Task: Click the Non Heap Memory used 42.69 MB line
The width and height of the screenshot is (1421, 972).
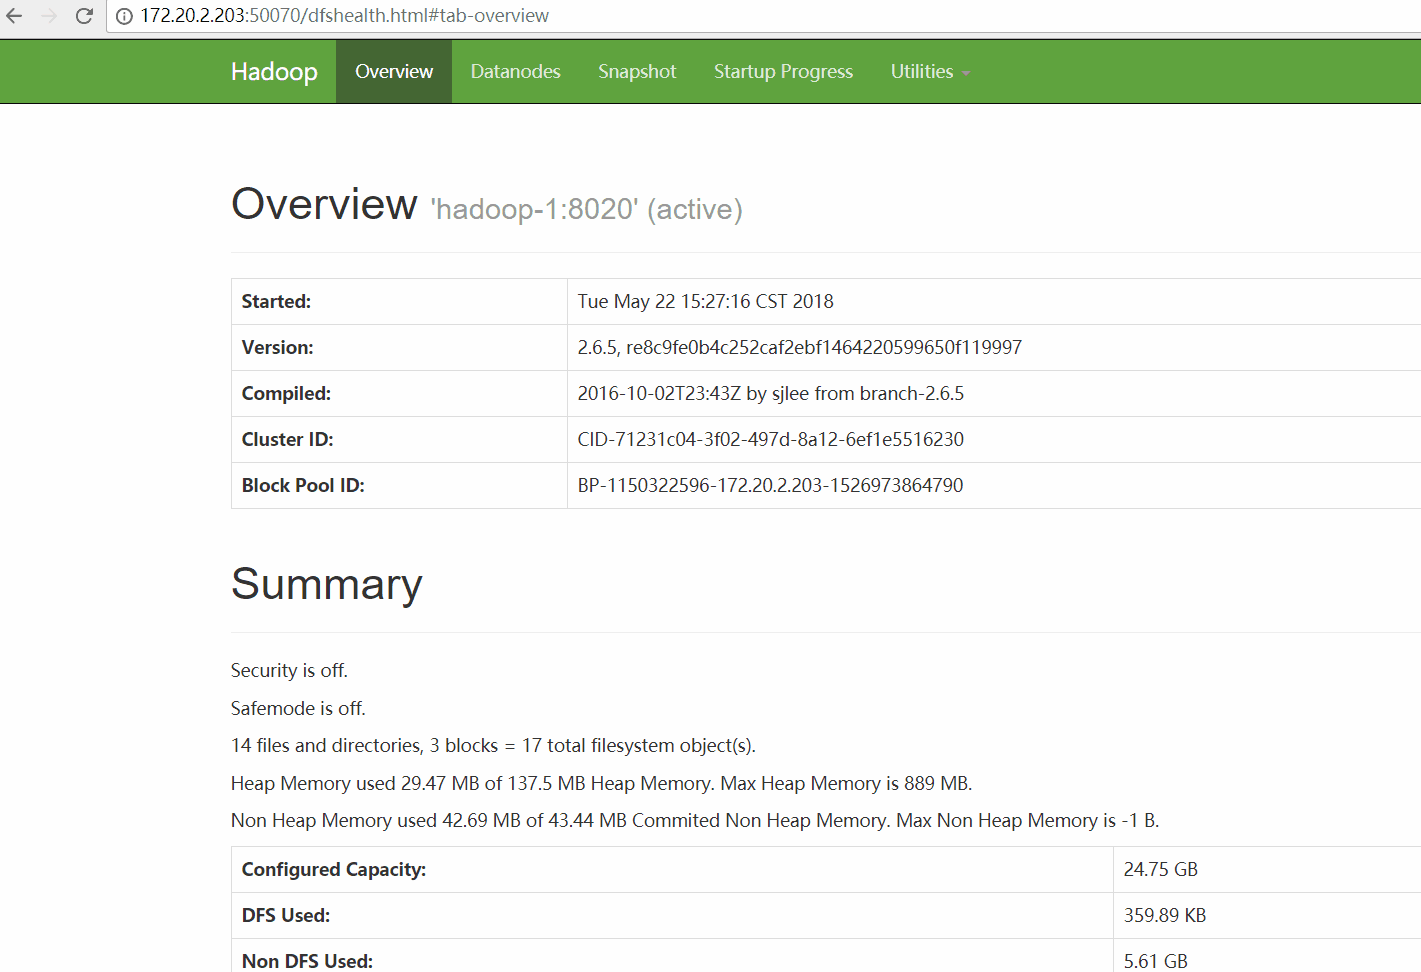Action: (x=695, y=820)
